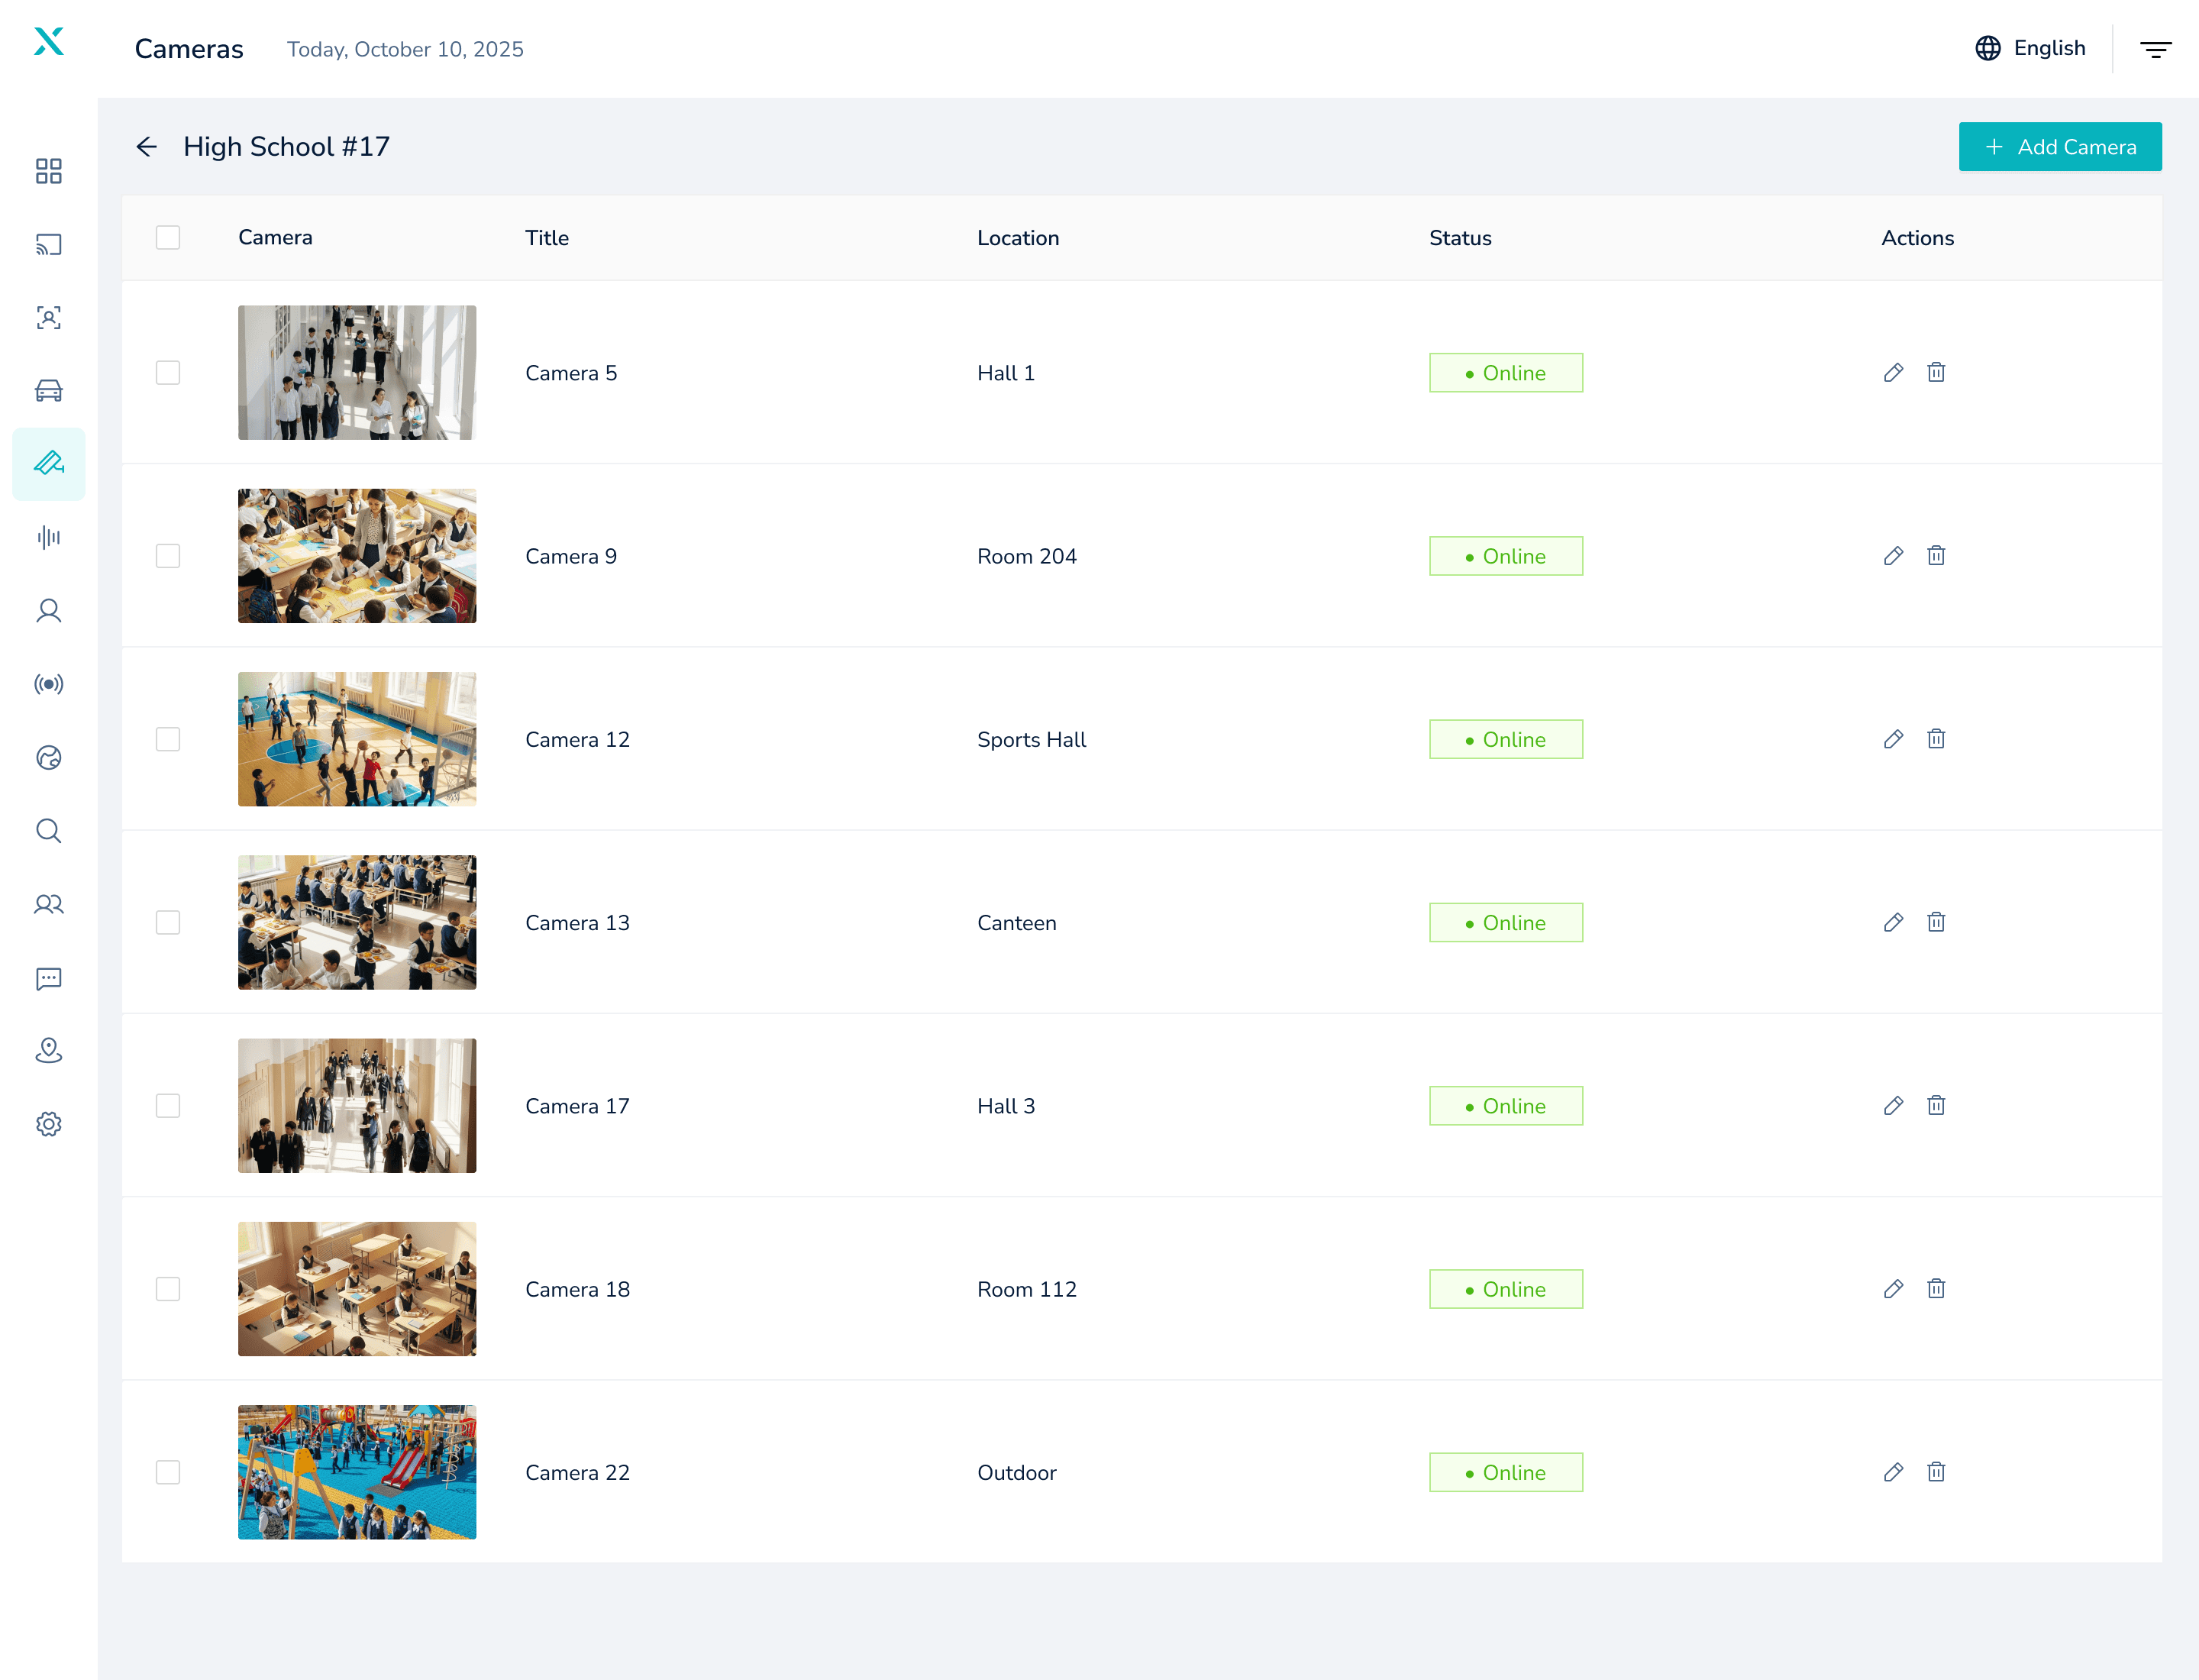
Task: Go back using arrow beside High School #17
Action: point(147,147)
